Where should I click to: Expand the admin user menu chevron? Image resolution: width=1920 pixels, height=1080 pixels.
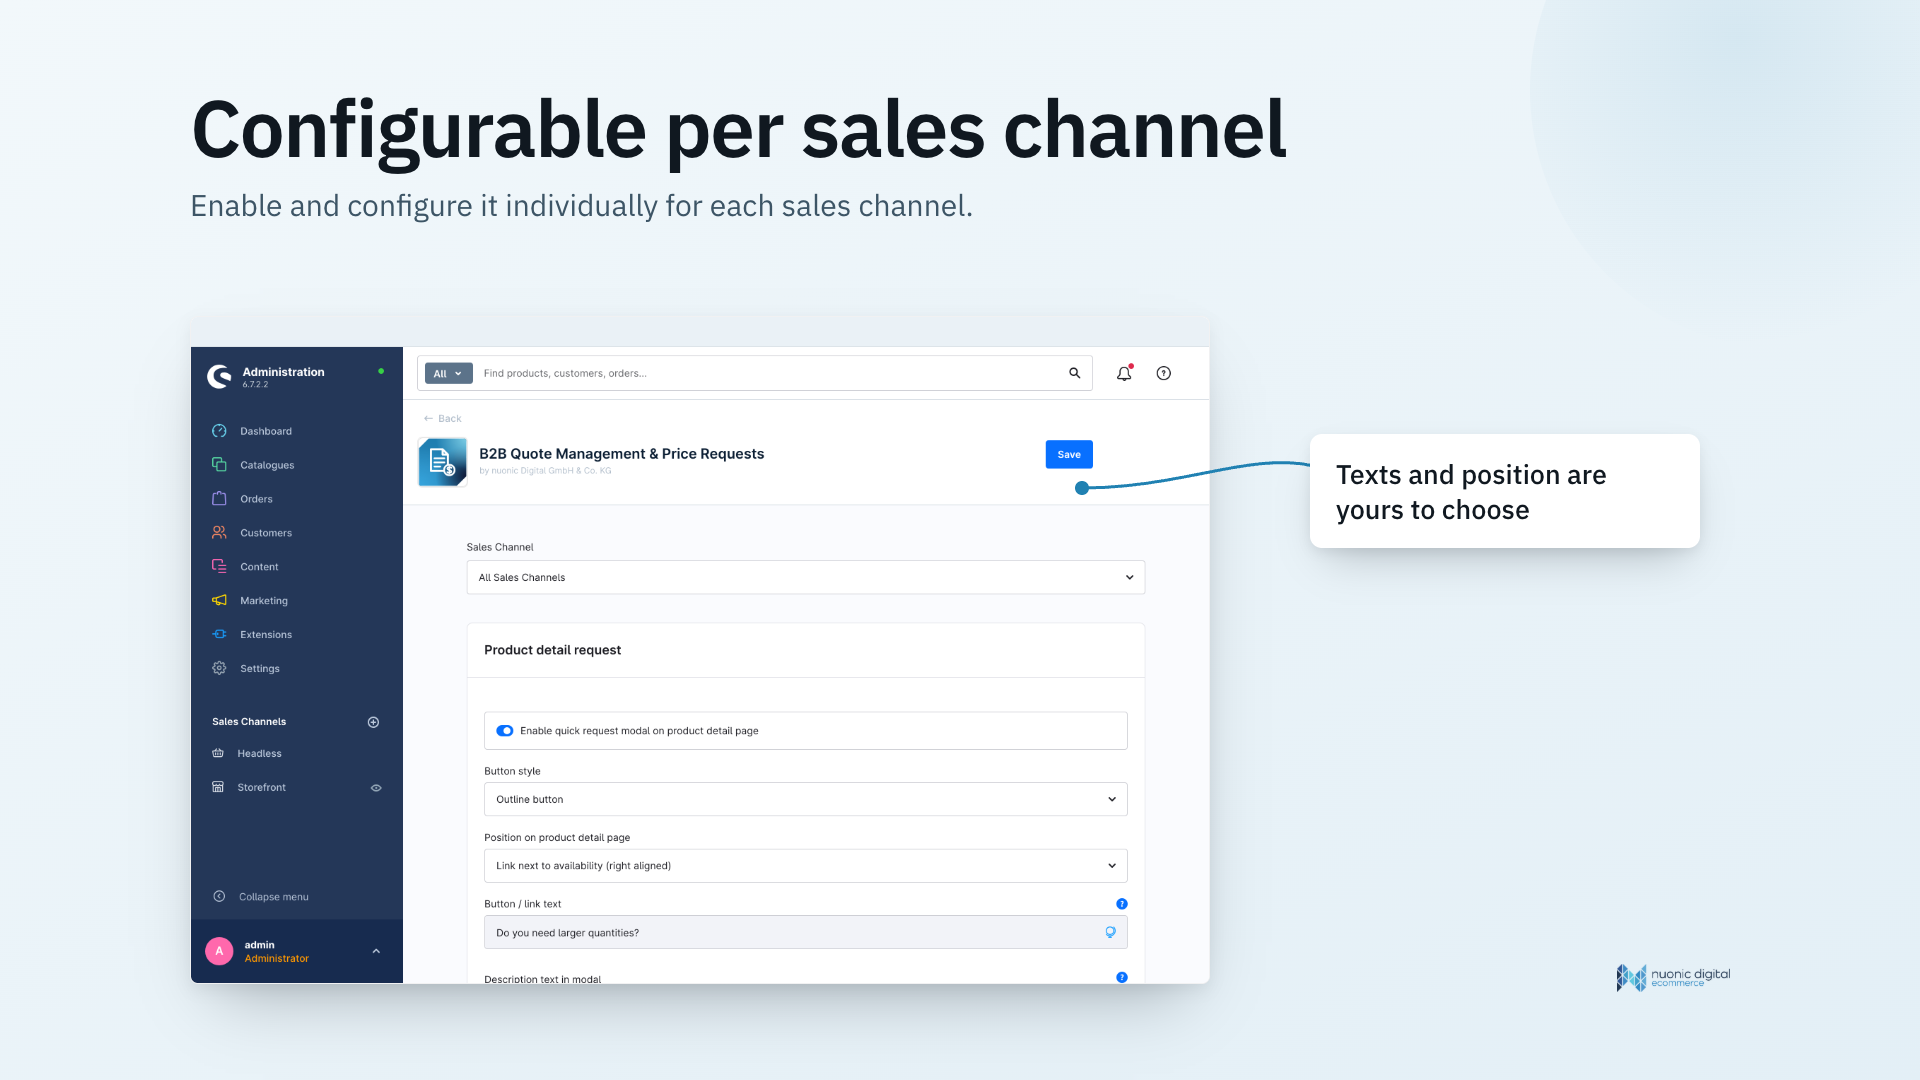click(376, 951)
